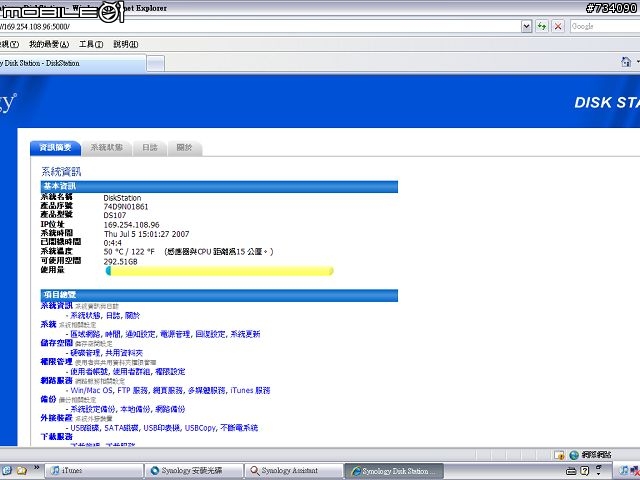Open the Win/Mac OS service link
This screenshot has width=640, height=480.
91,391
